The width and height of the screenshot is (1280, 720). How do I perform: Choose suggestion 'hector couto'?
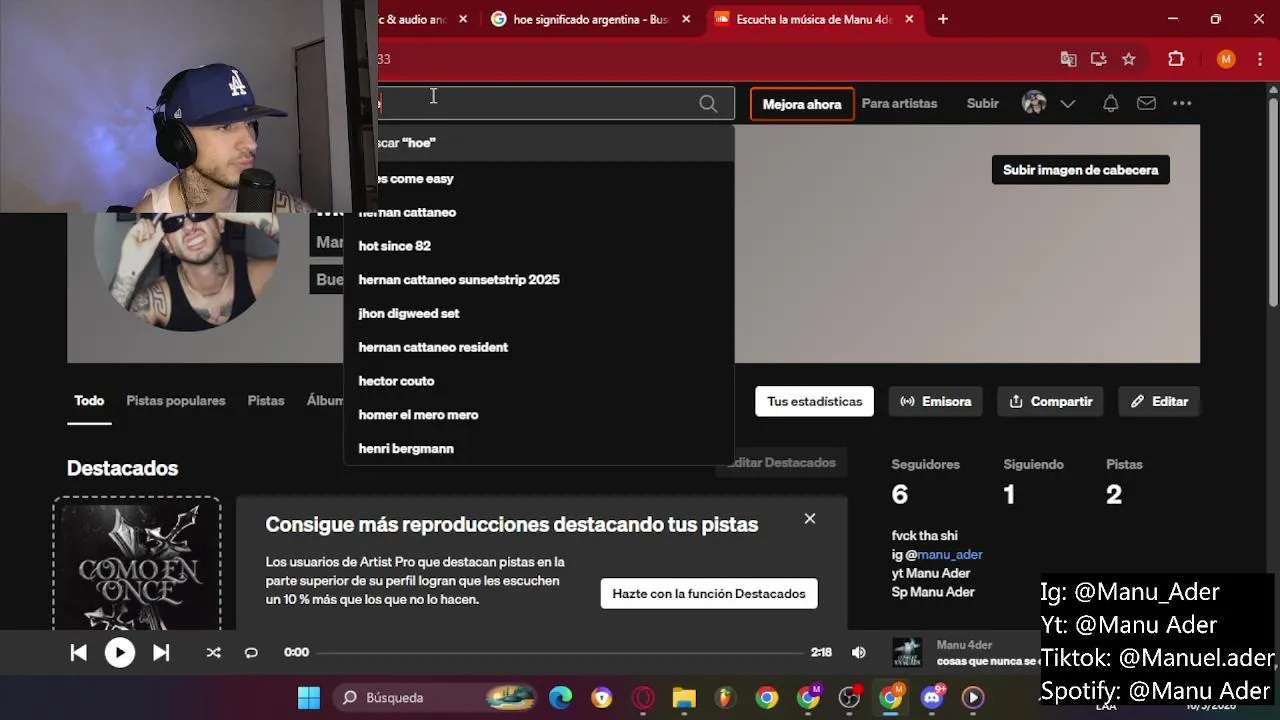click(x=539, y=381)
